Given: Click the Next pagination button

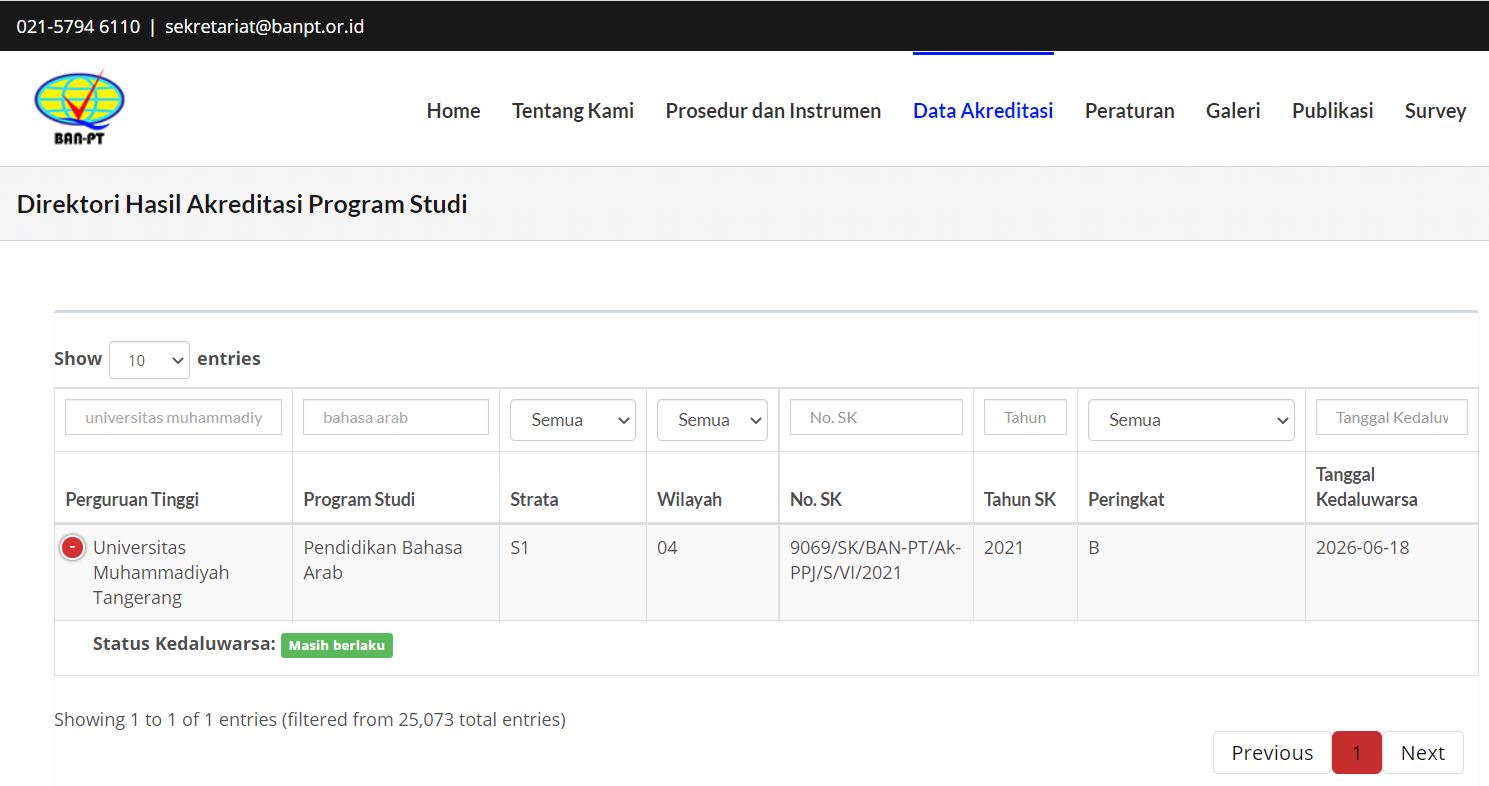Looking at the screenshot, I should point(1422,753).
